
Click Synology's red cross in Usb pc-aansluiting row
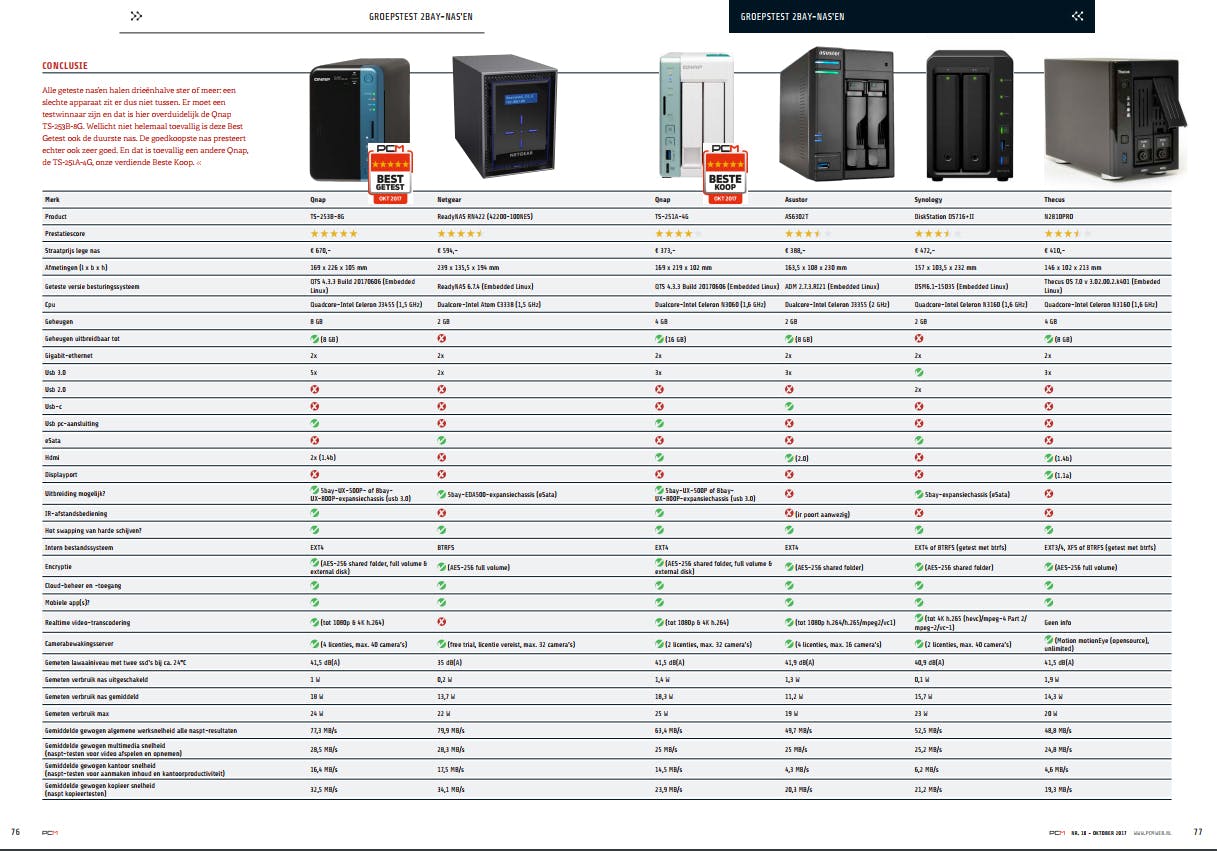[919, 423]
